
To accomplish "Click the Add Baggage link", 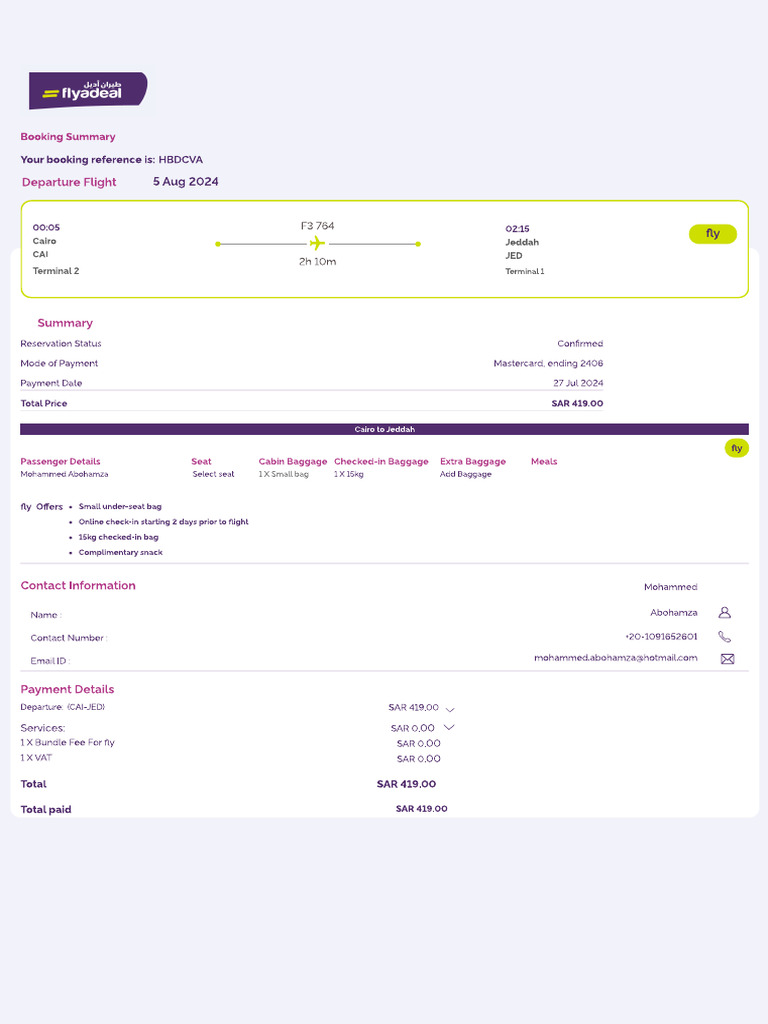I will (466, 474).
